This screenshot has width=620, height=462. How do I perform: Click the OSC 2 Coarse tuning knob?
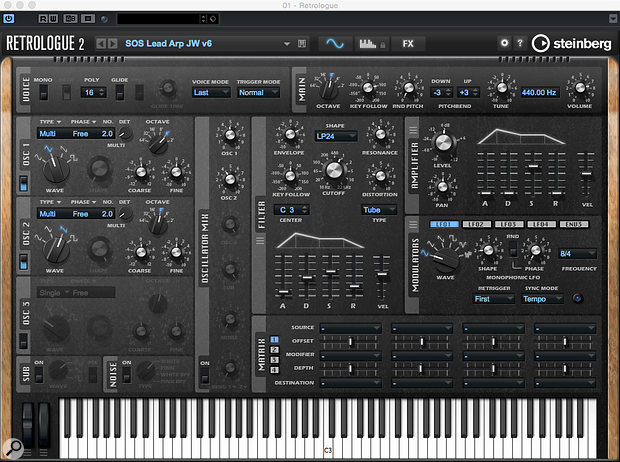click(x=141, y=252)
